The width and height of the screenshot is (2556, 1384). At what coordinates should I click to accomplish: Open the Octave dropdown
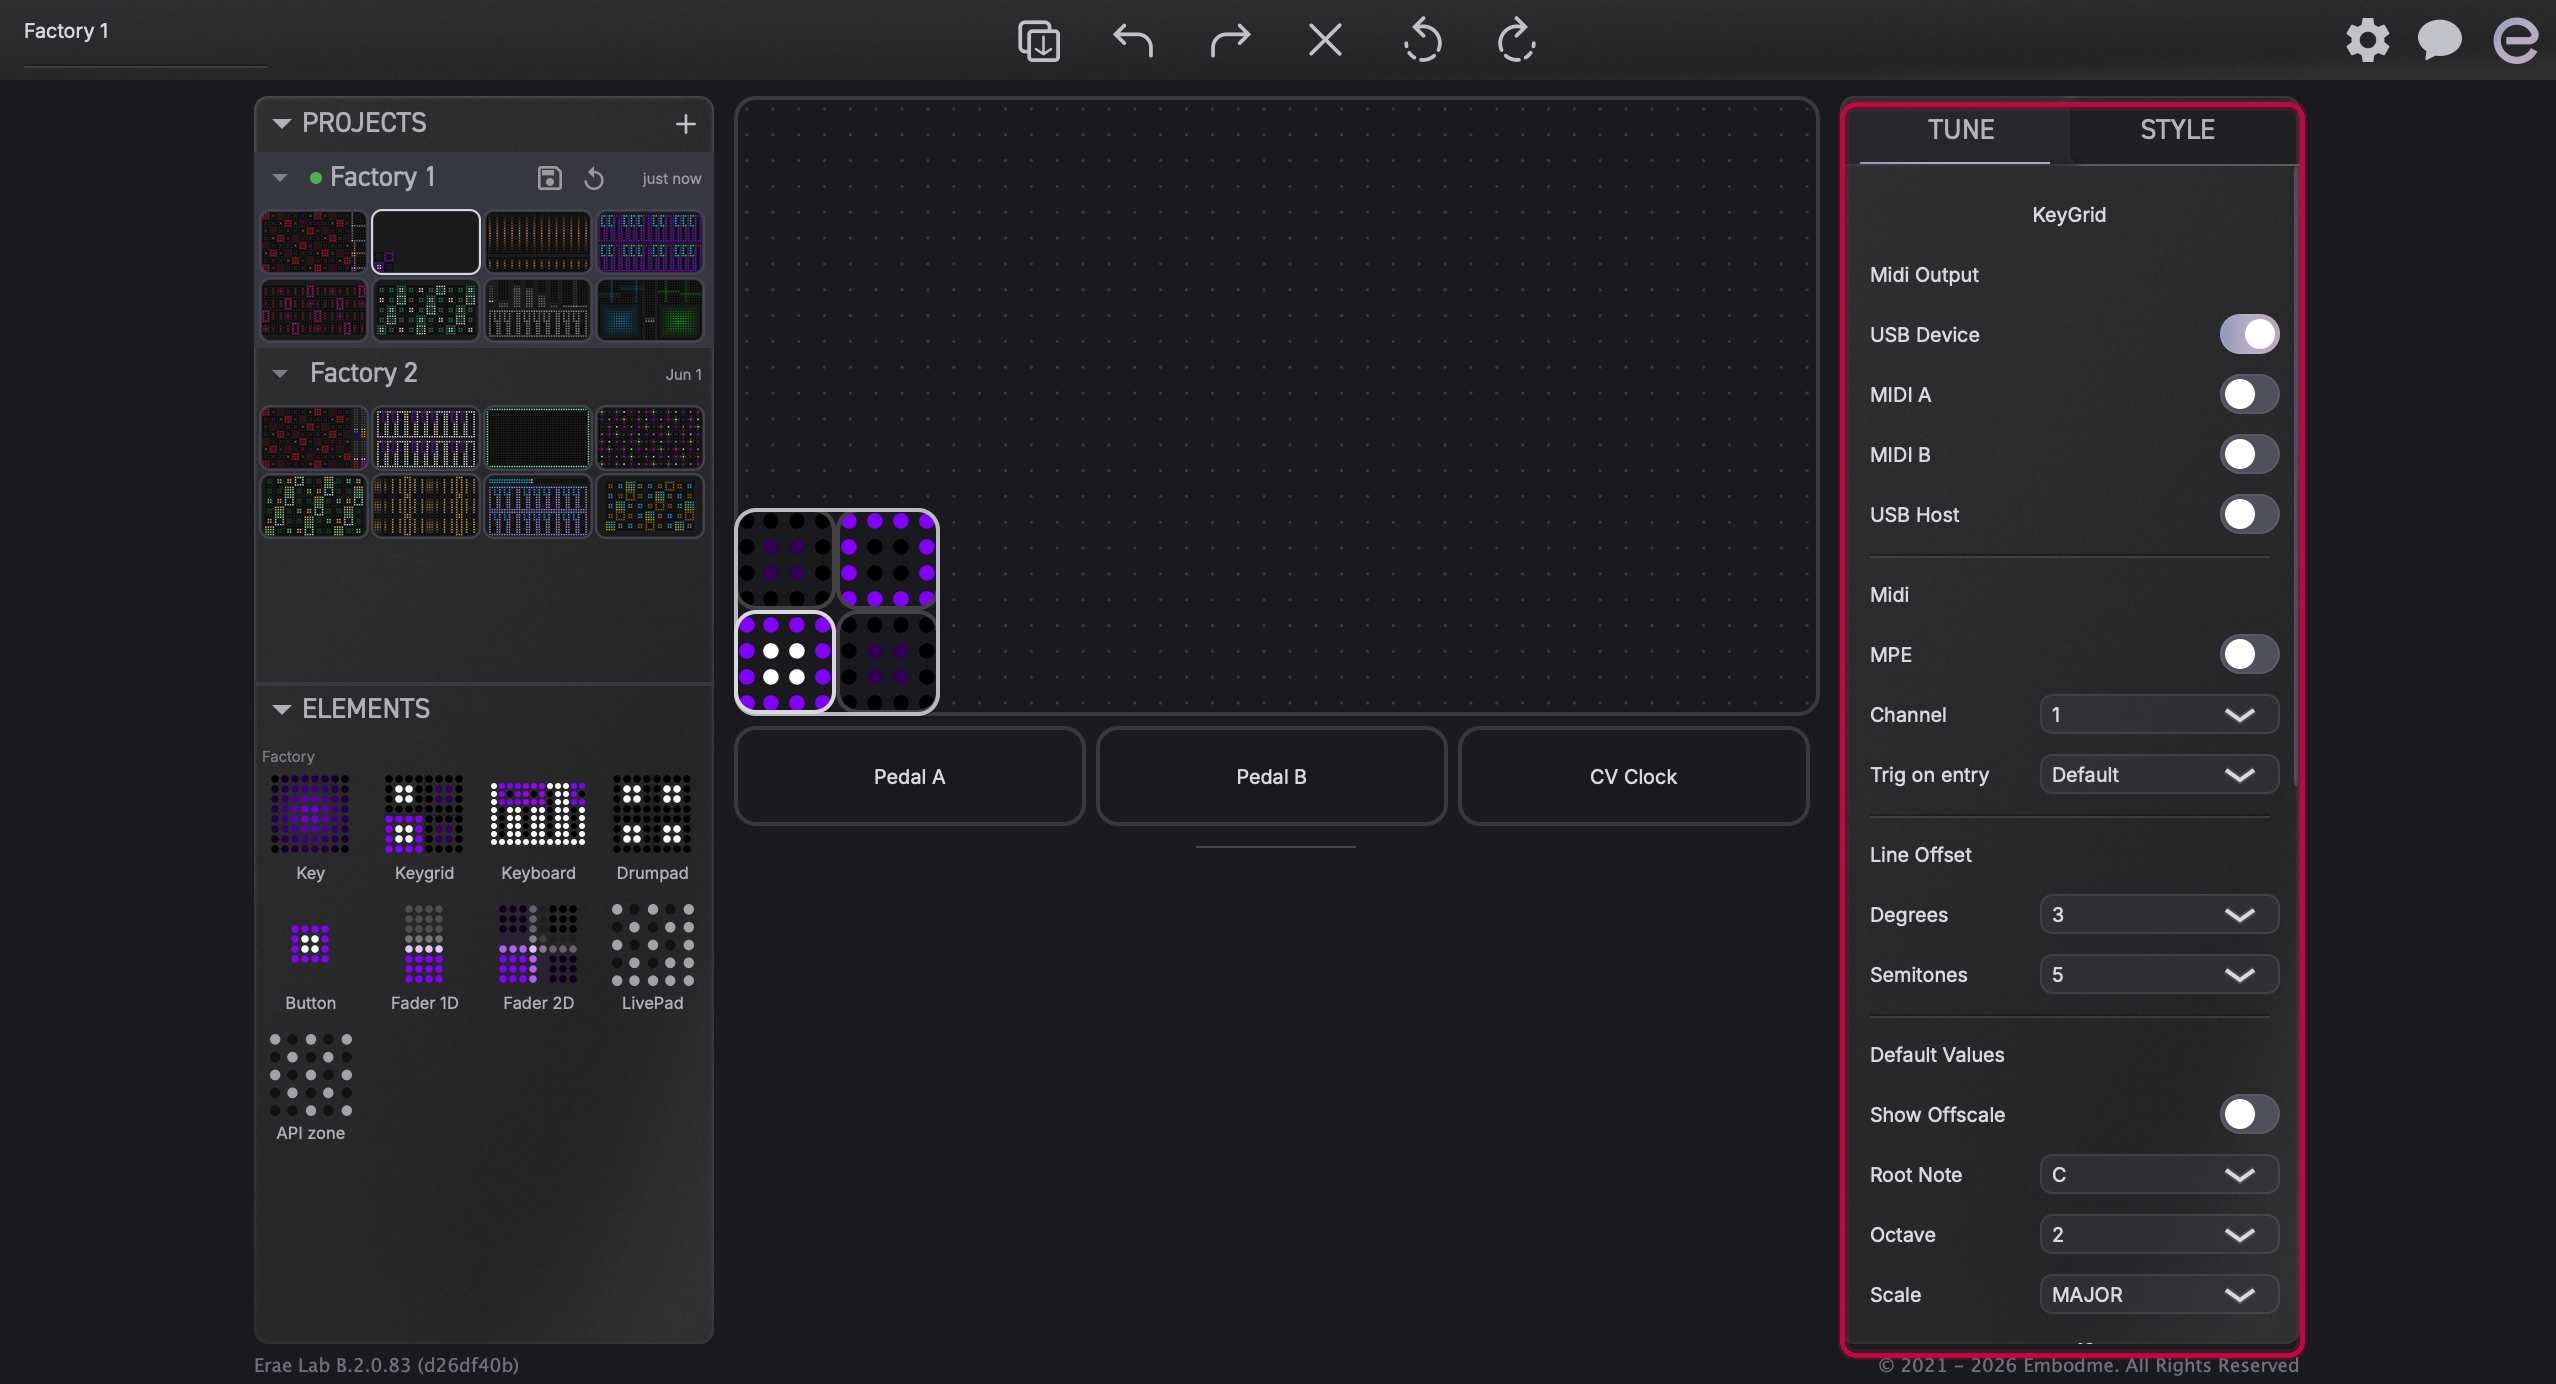pos(2159,1234)
